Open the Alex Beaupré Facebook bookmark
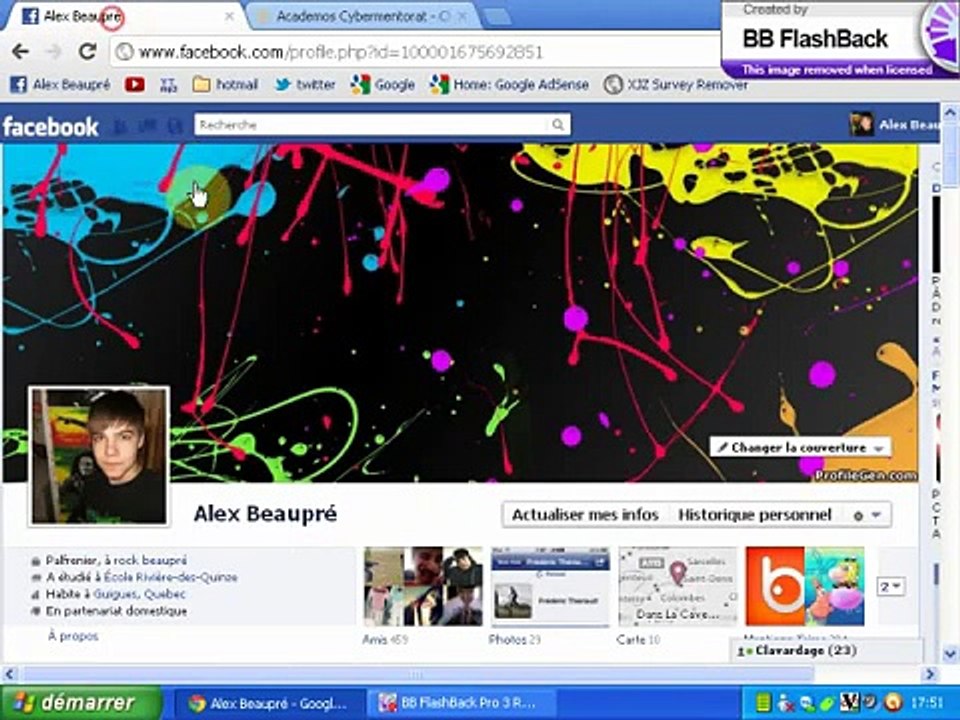 (x=61, y=84)
